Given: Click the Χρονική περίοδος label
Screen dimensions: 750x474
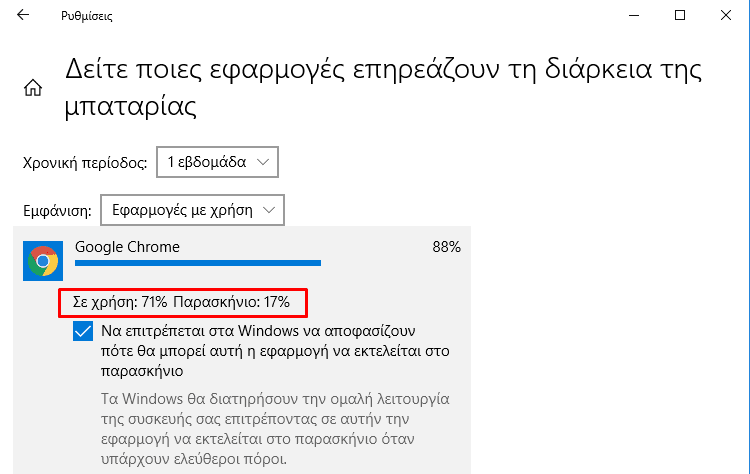Looking at the screenshot, I should coord(84,162).
